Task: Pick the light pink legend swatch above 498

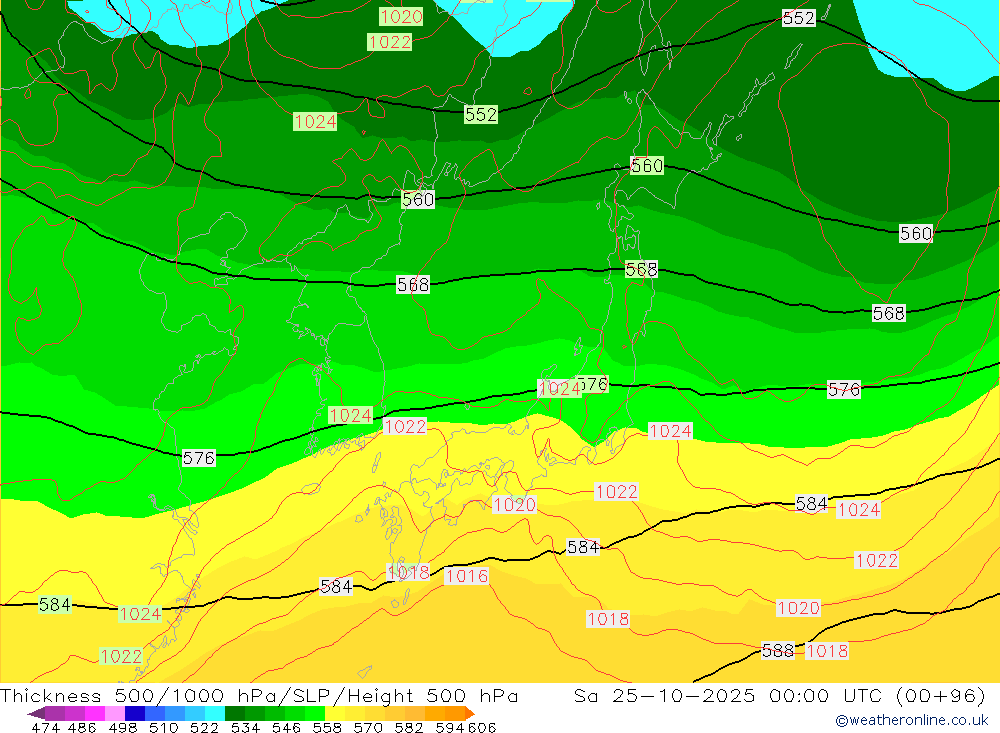Action: coord(115,713)
